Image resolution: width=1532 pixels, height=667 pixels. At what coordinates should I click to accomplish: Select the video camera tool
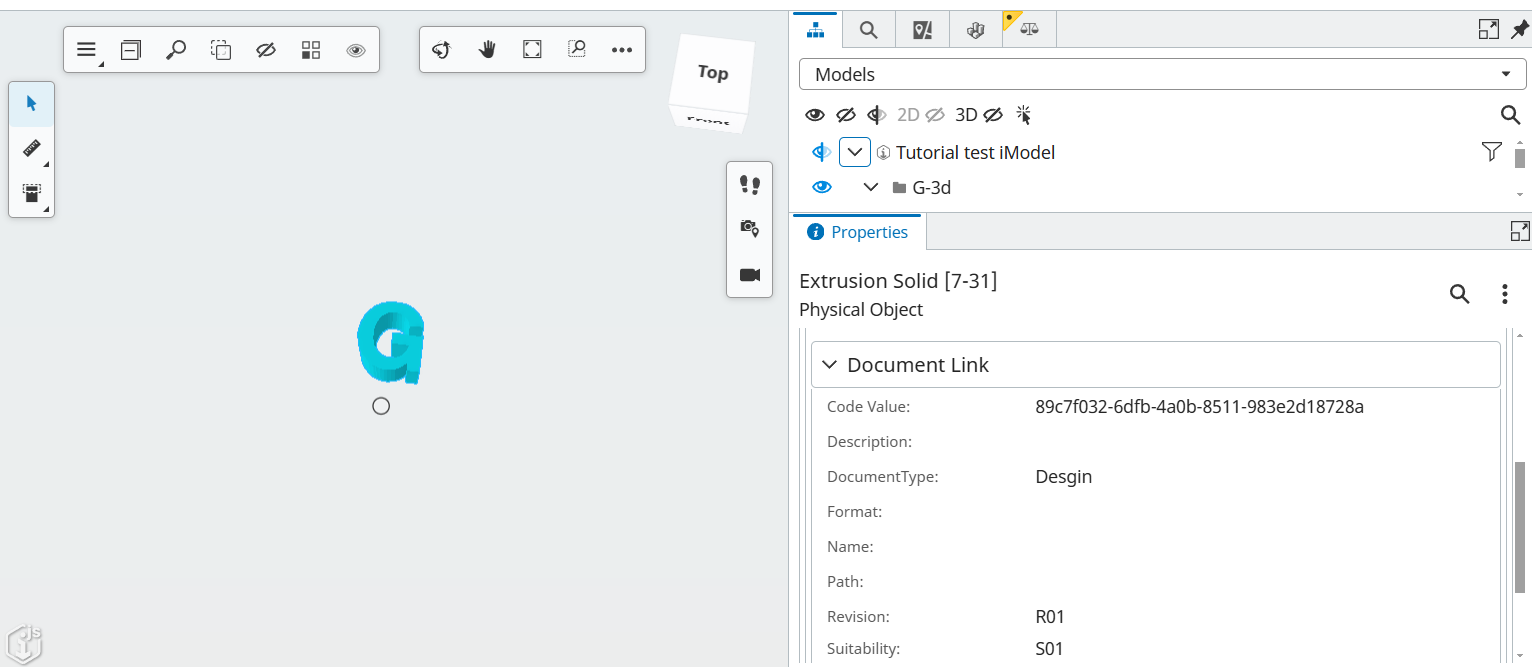click(749, 274)
